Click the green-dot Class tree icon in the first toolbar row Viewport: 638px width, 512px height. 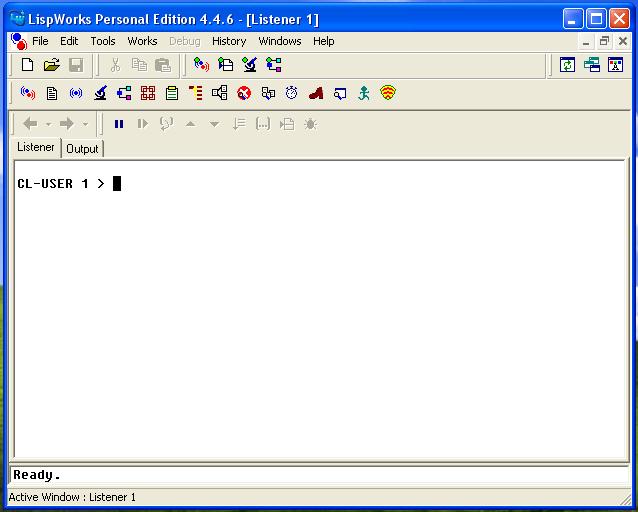click(x=273, y=64)
